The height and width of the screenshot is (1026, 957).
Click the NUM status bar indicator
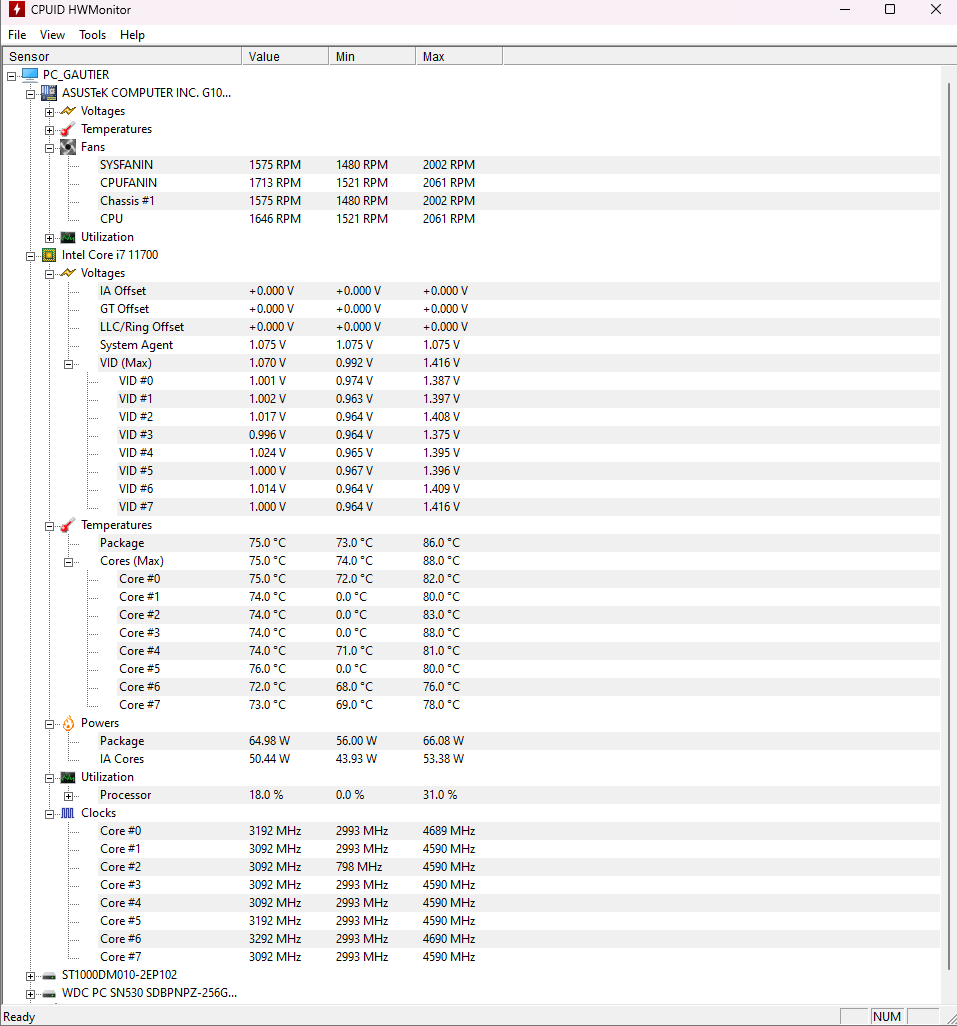(x=886, y=1016)
